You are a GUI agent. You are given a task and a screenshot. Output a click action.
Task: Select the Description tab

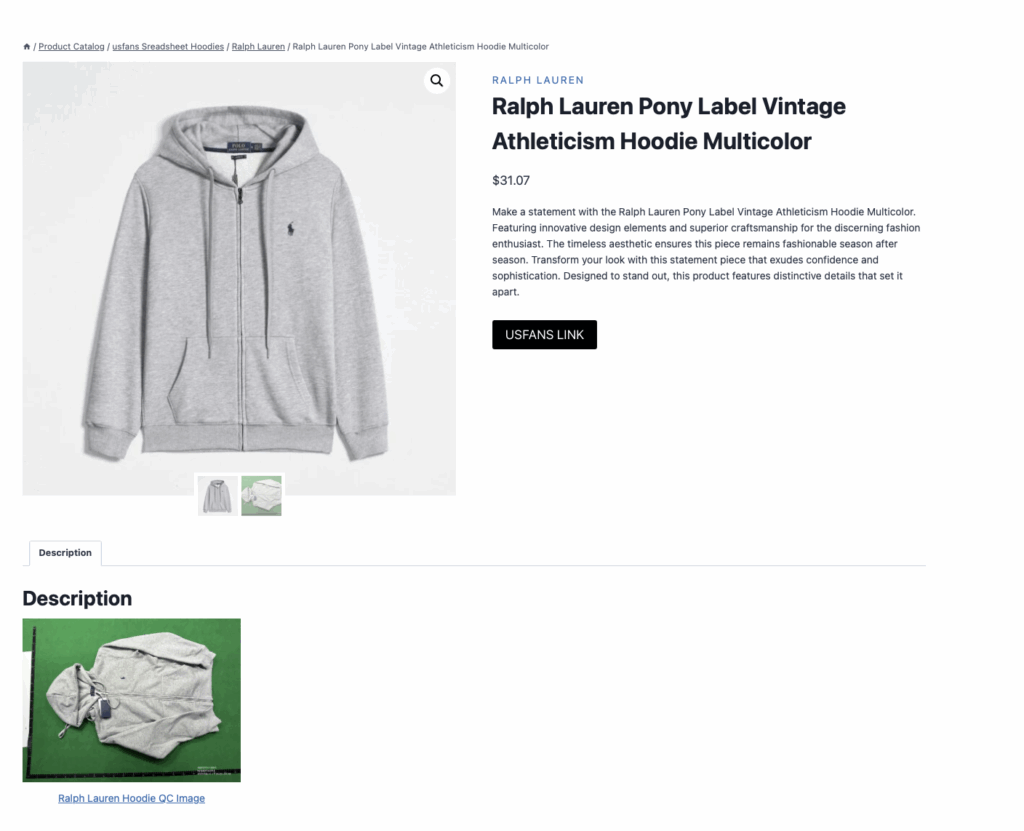65,553
